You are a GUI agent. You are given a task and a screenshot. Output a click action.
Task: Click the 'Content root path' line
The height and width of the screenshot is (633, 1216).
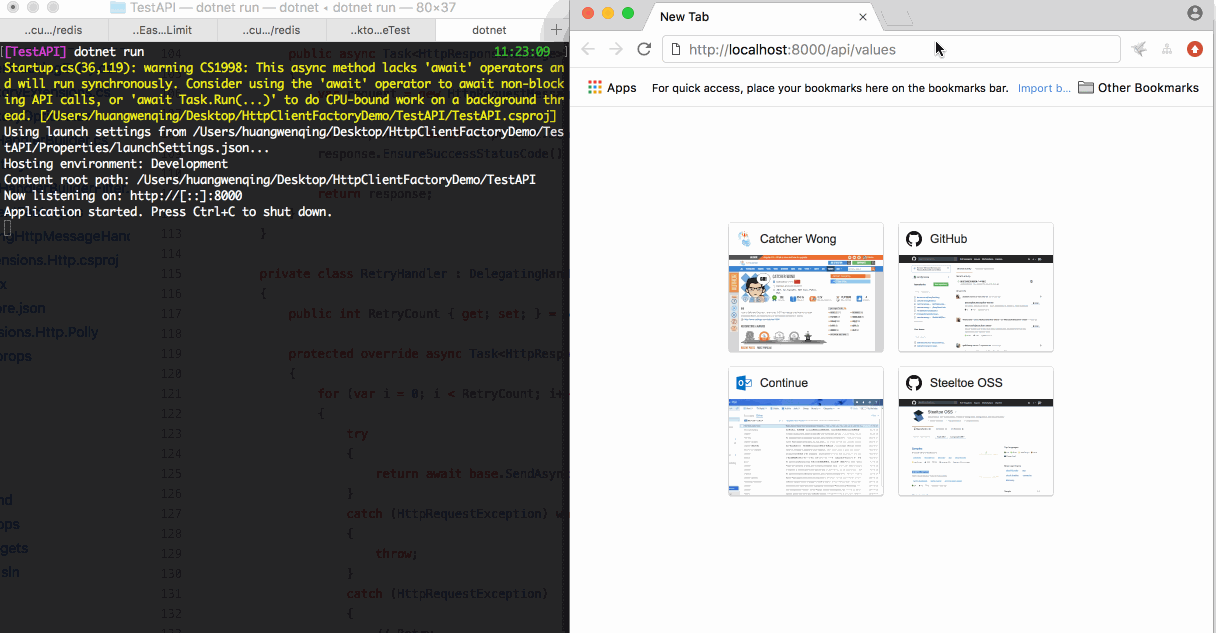click(x=269, y=179)
